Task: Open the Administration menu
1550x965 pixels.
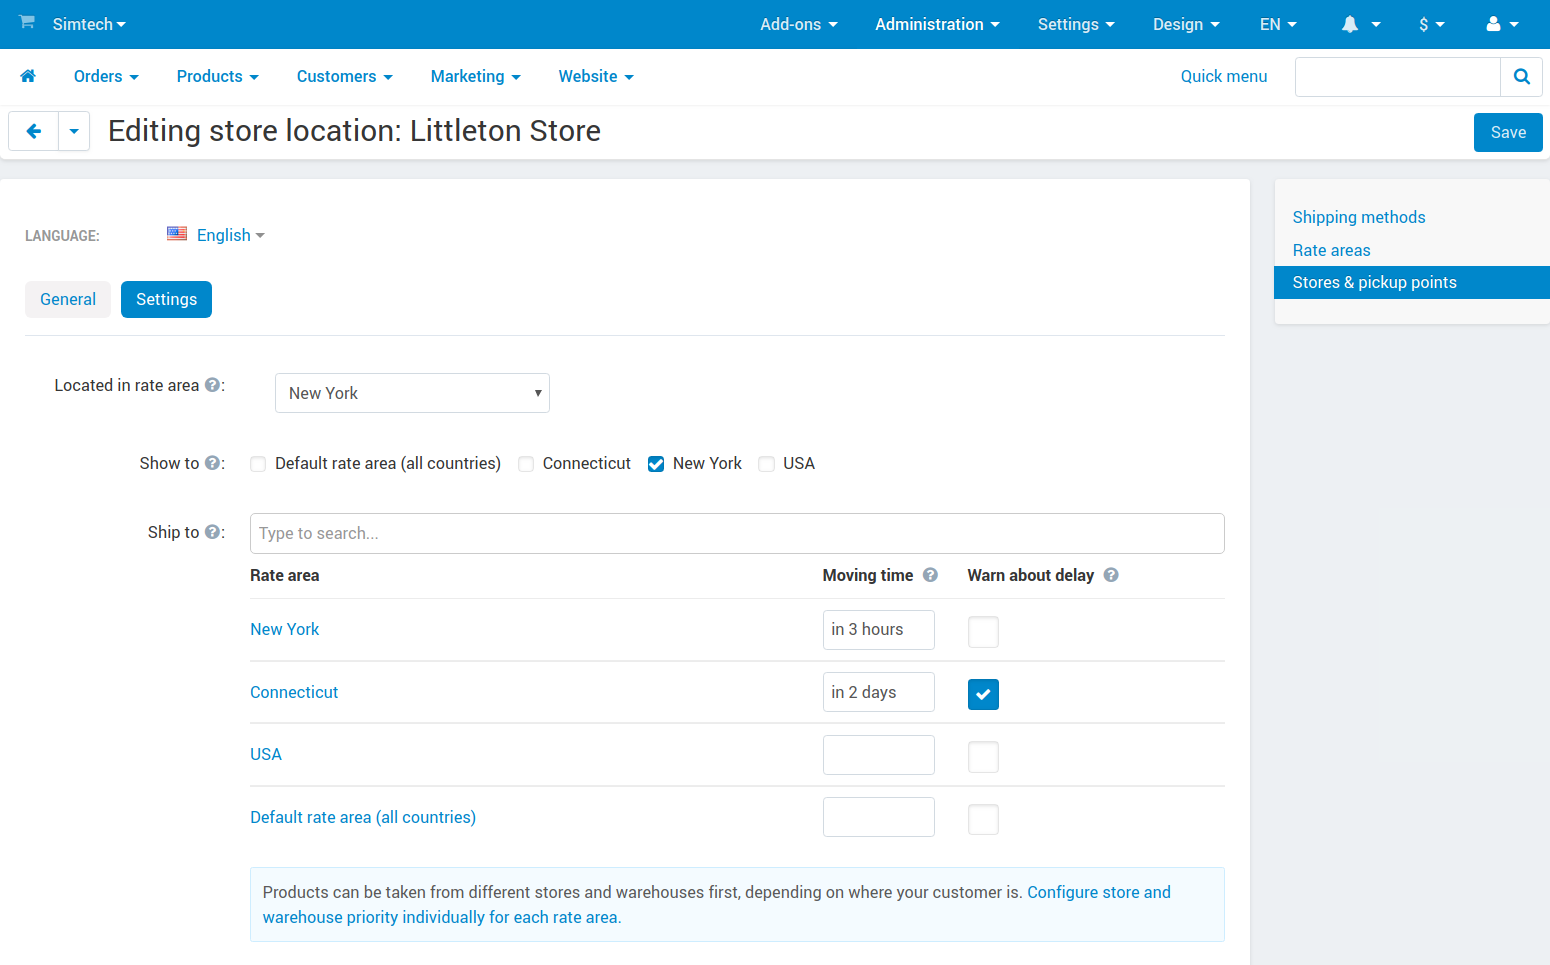Action: 937,24
